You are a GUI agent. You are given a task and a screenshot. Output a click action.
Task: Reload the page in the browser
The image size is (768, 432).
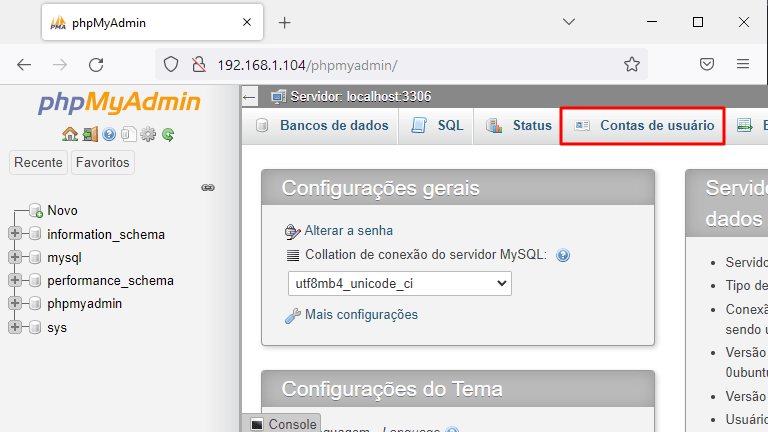pyautogui.click(x=96, y=65)
